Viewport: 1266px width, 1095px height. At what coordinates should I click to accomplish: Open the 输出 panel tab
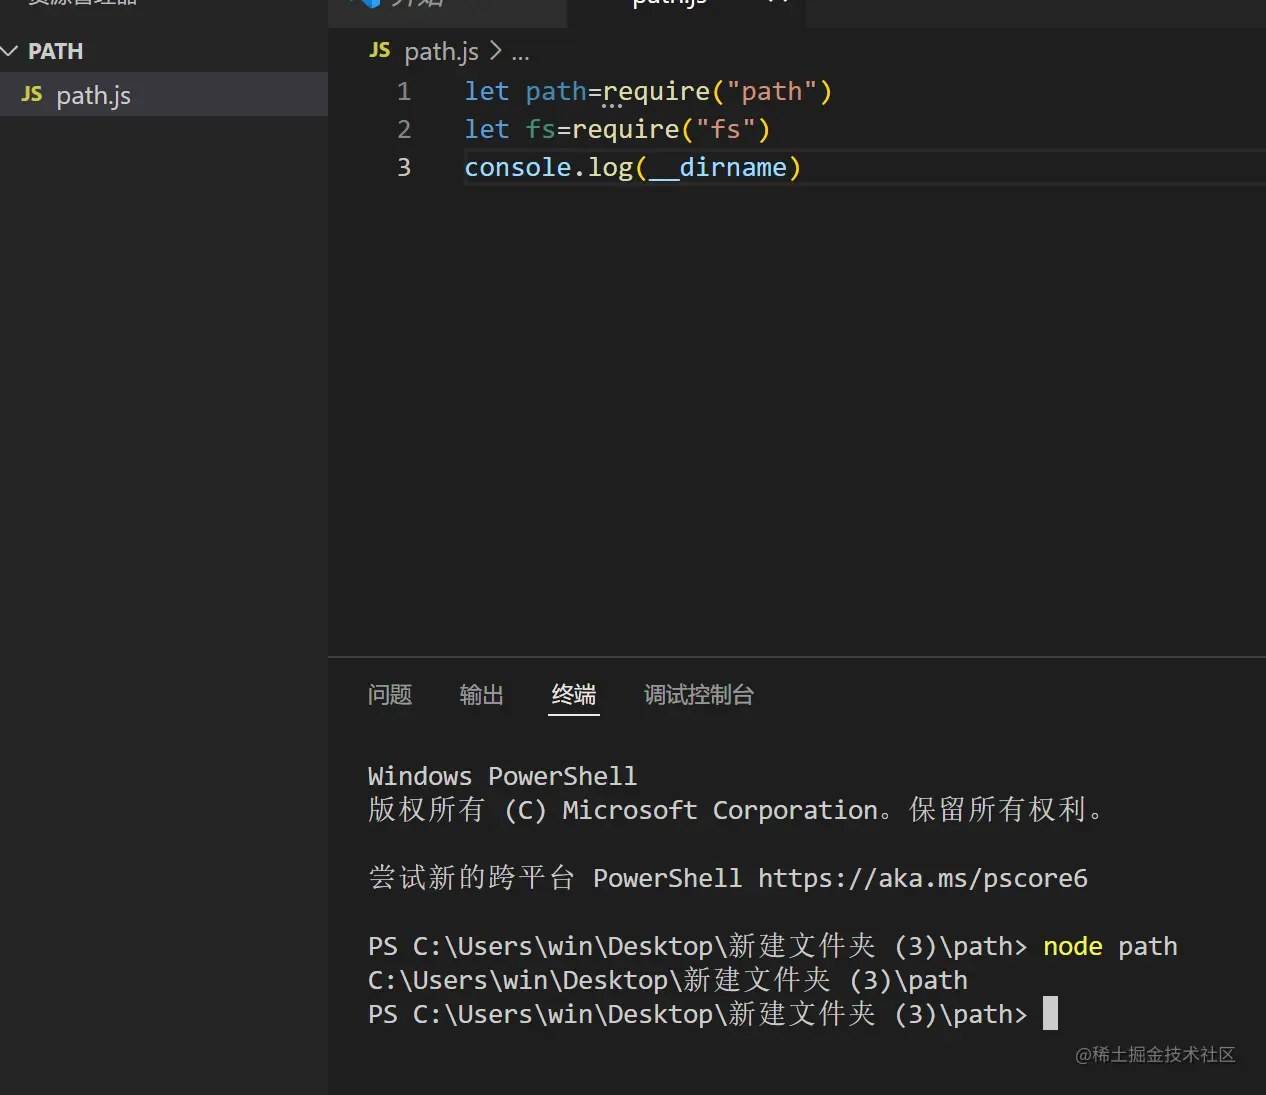481,694
